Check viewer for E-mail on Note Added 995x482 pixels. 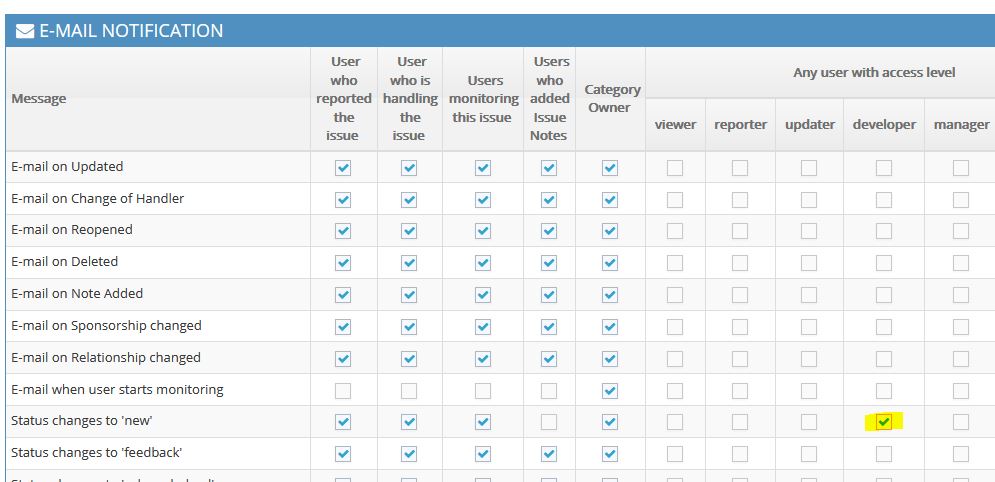(675, 295)
